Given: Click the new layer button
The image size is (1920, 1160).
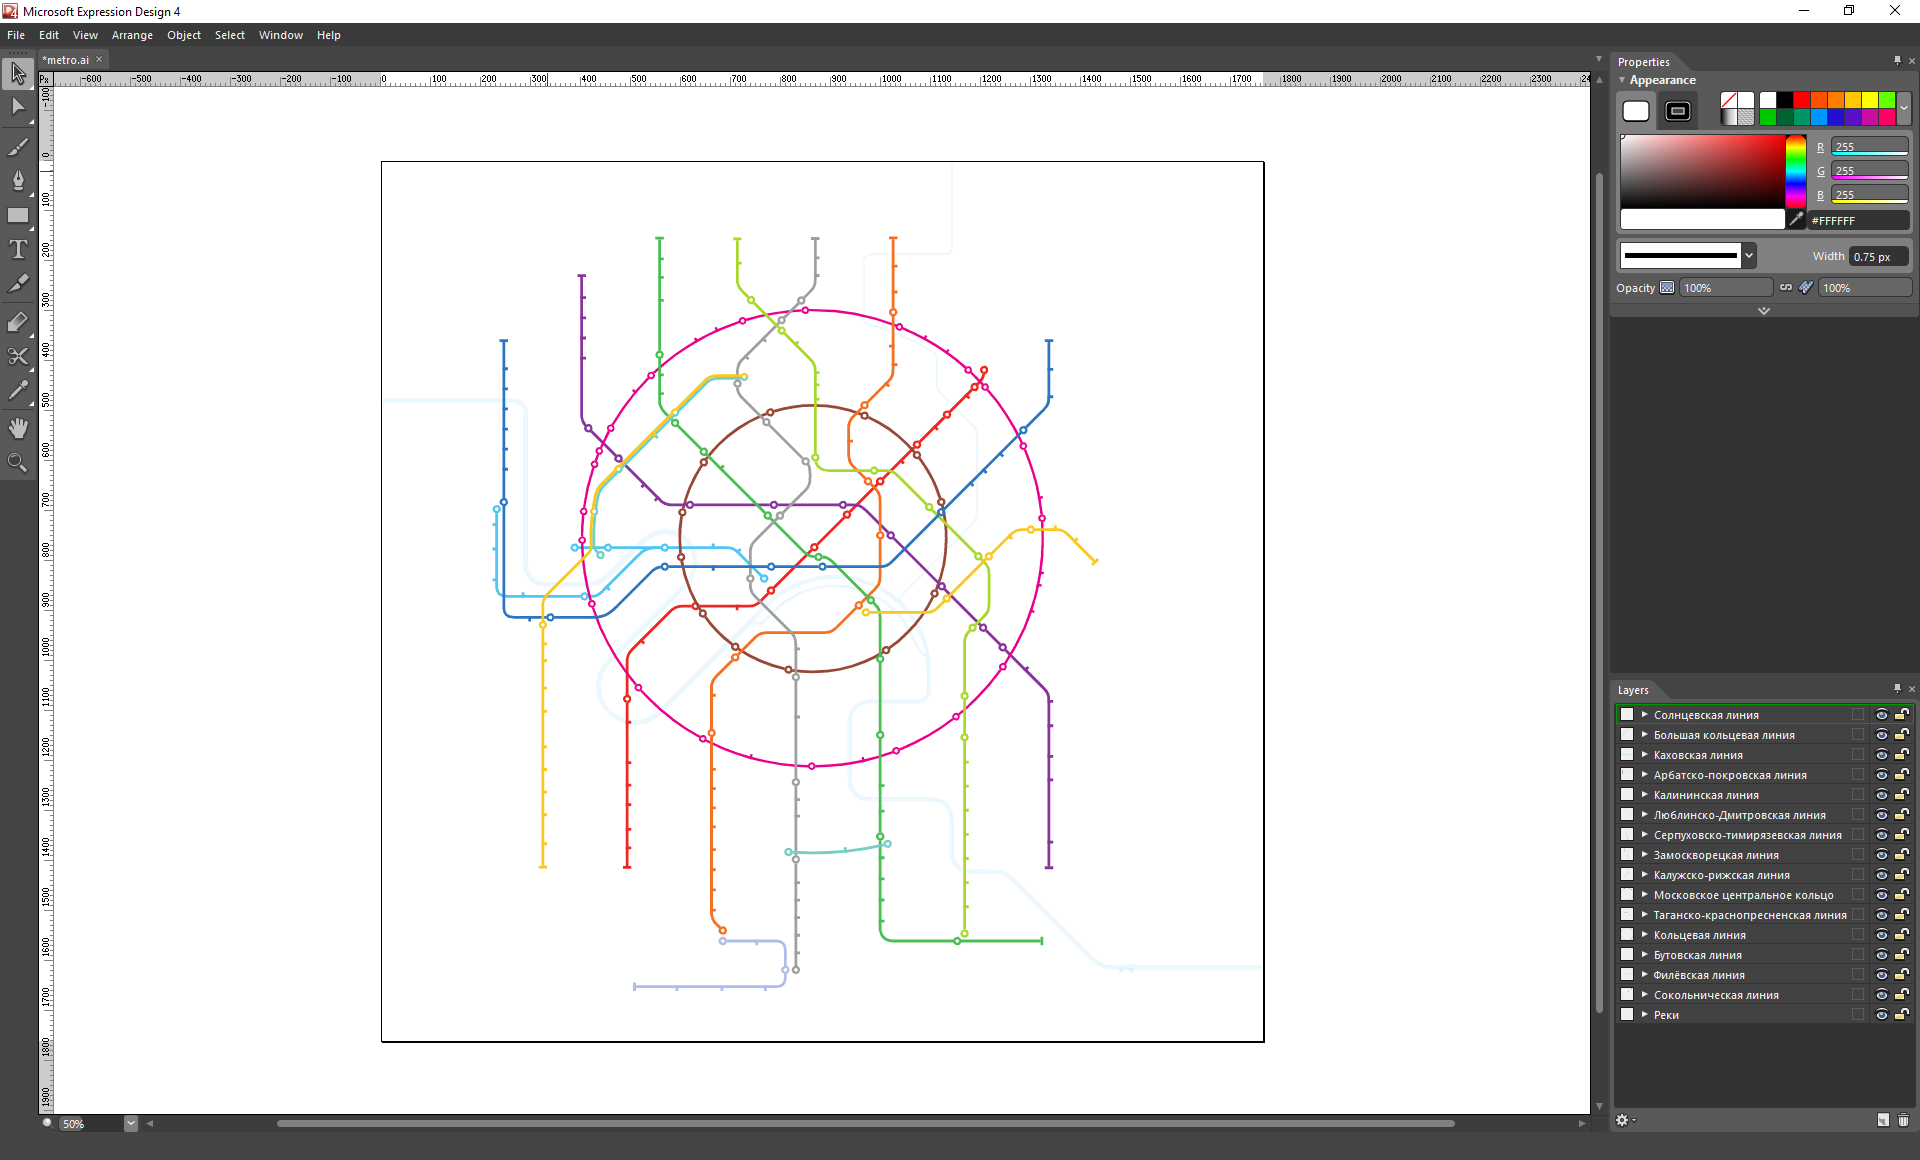Looking at the screenshot, I should coord(1883,1120).
